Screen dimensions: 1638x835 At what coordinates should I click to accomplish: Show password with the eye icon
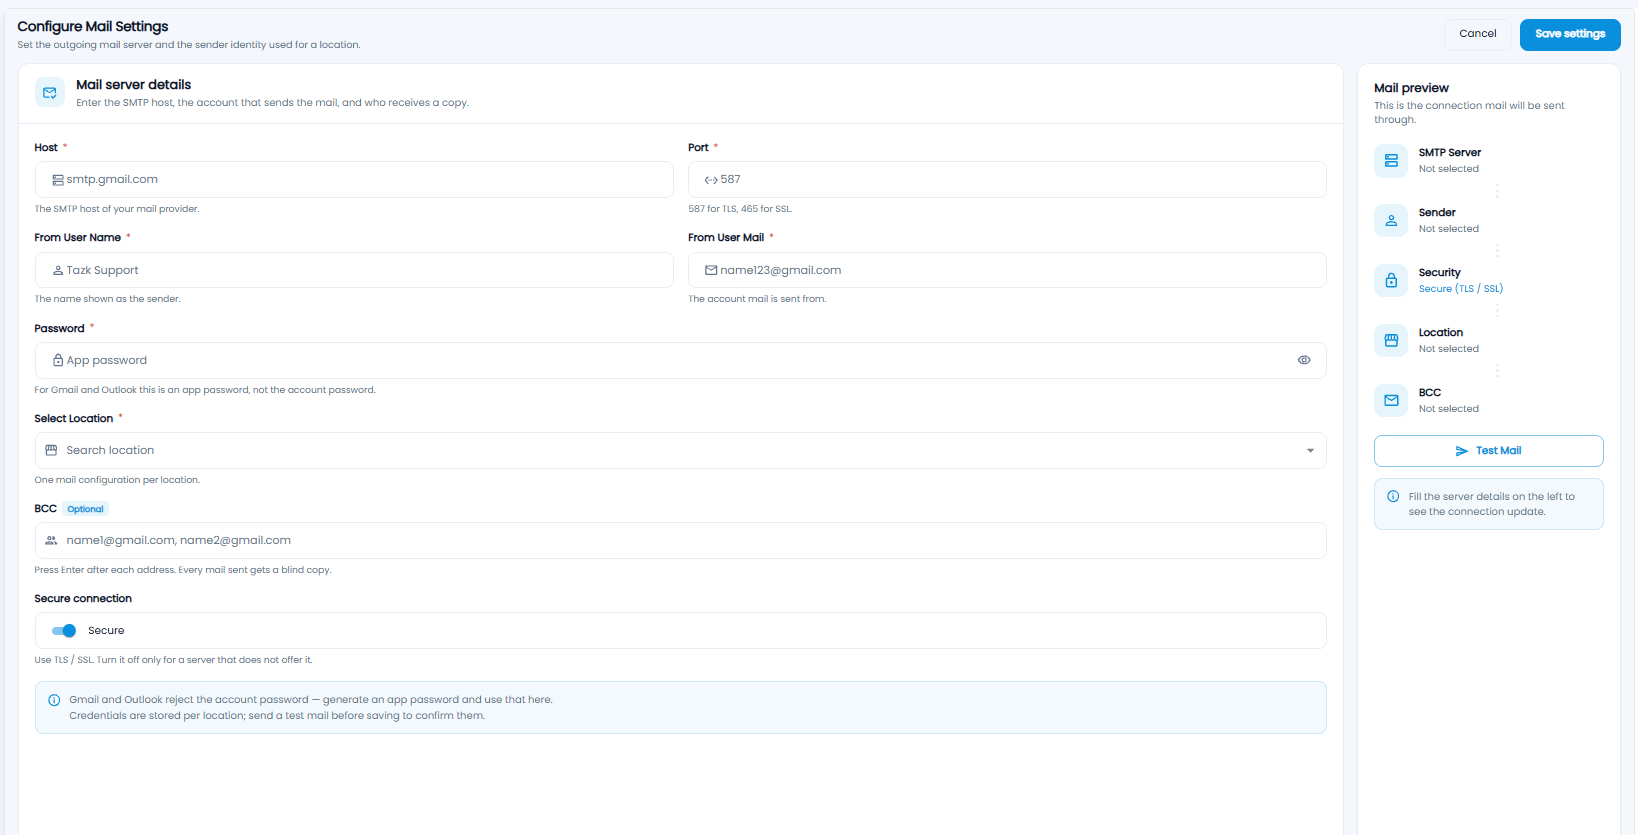click(1304, 360)
